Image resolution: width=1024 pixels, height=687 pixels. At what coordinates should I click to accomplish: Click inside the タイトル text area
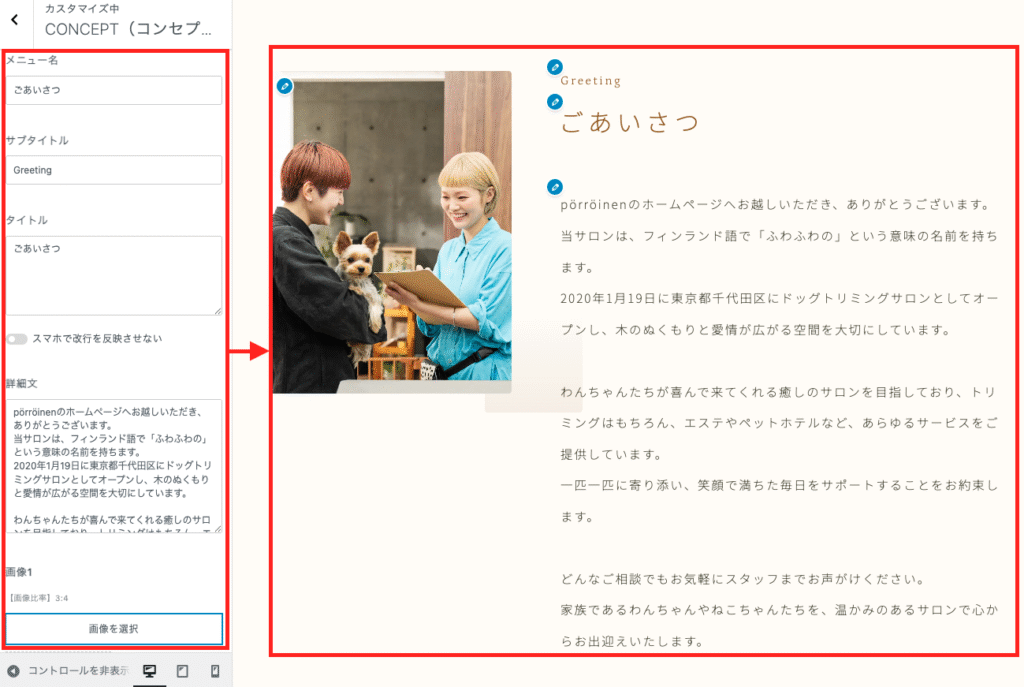click(113, 275)
